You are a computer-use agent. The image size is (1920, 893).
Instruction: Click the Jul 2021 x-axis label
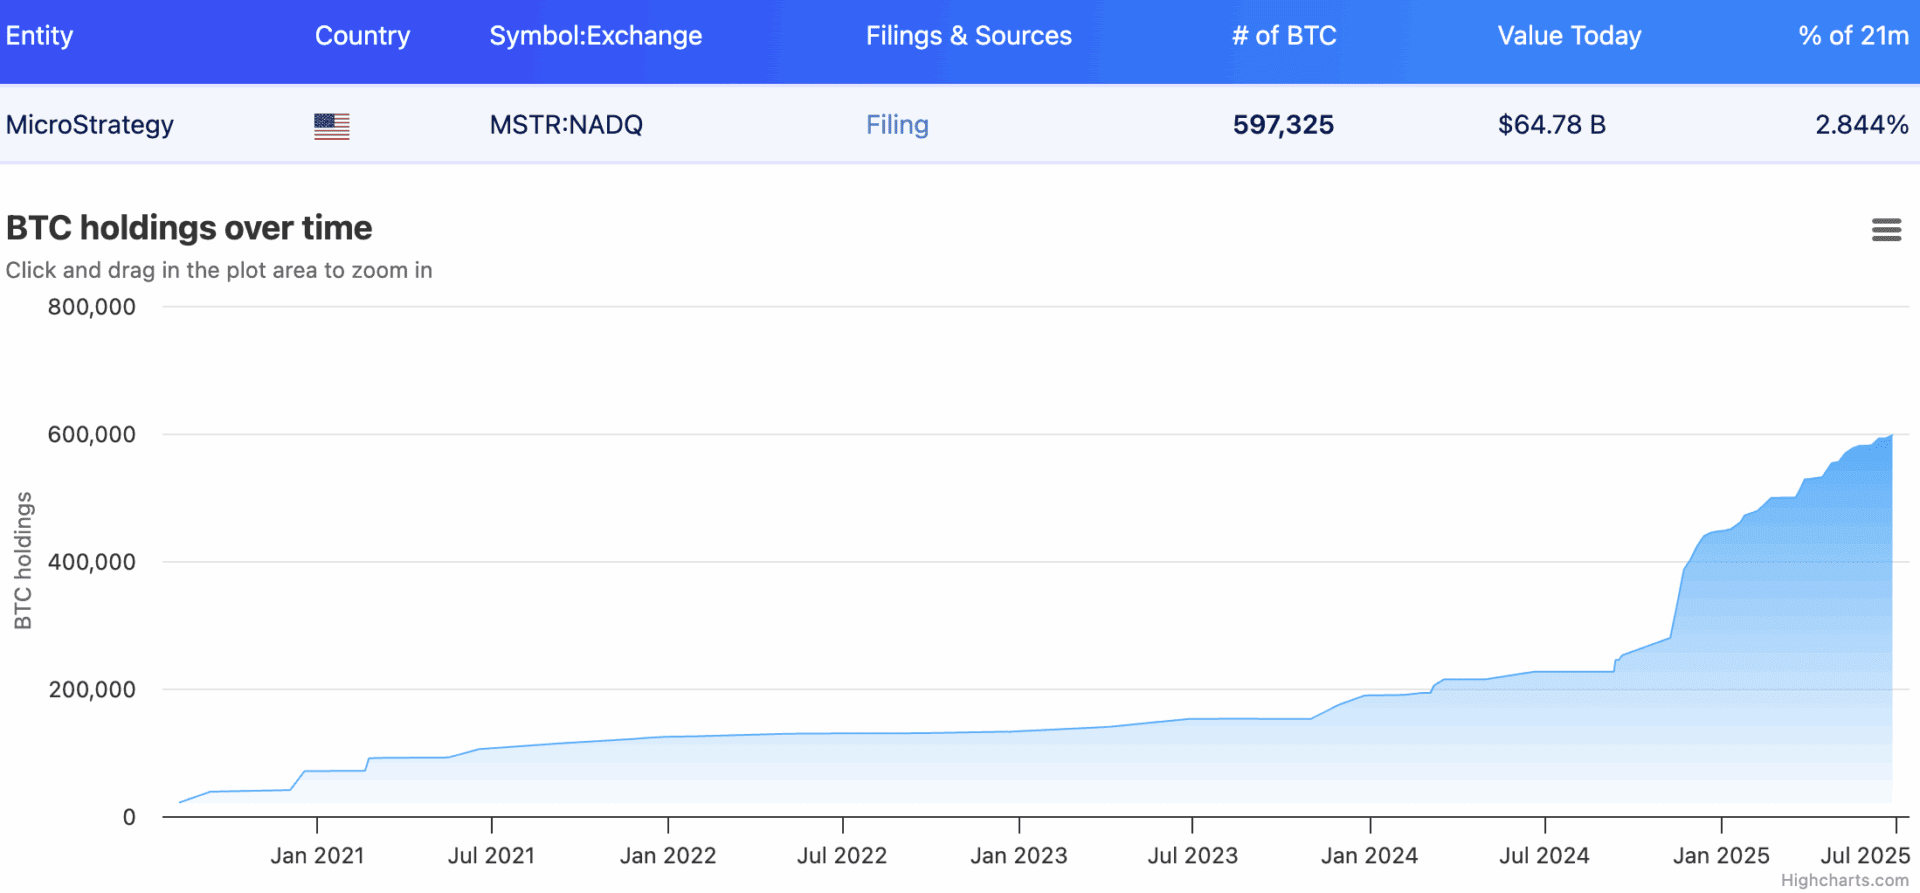pos(491,856)
